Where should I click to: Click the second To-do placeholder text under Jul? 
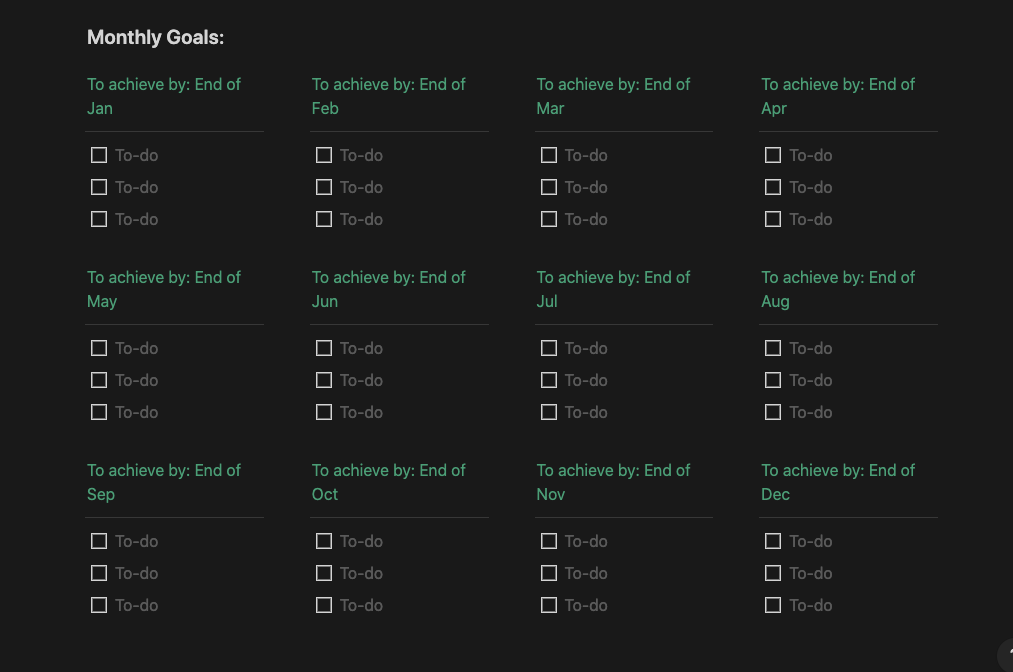pos(586,381)
